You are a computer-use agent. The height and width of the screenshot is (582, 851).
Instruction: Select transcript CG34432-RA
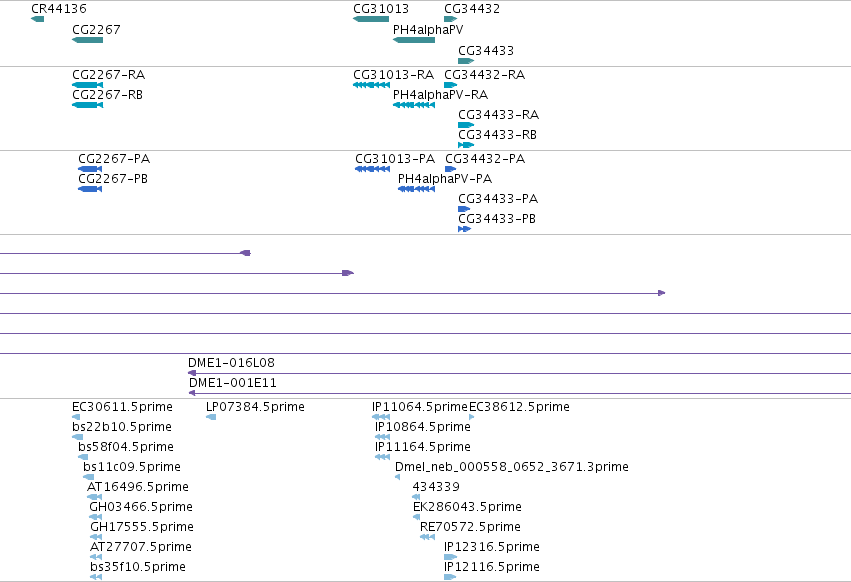[450, 85]
